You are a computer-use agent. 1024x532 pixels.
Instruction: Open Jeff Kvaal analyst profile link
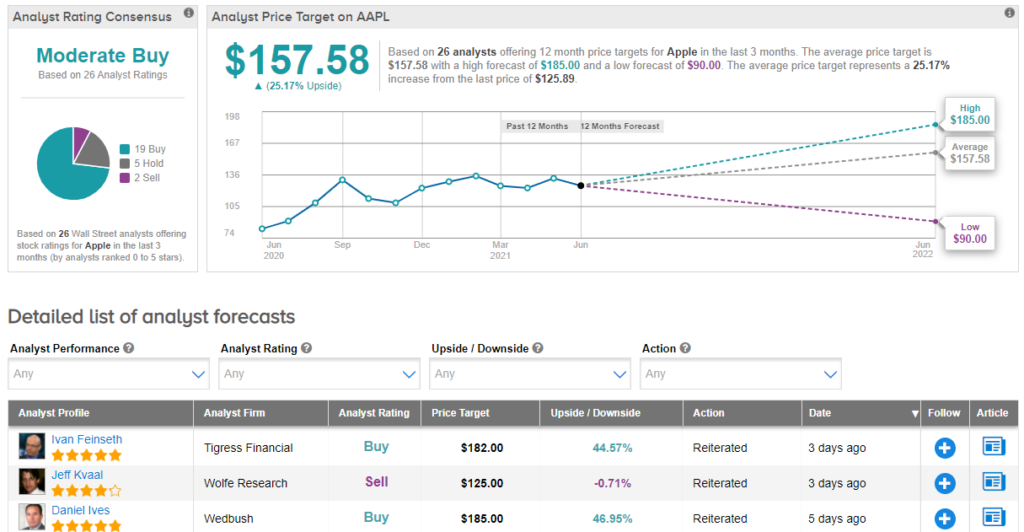77,475
